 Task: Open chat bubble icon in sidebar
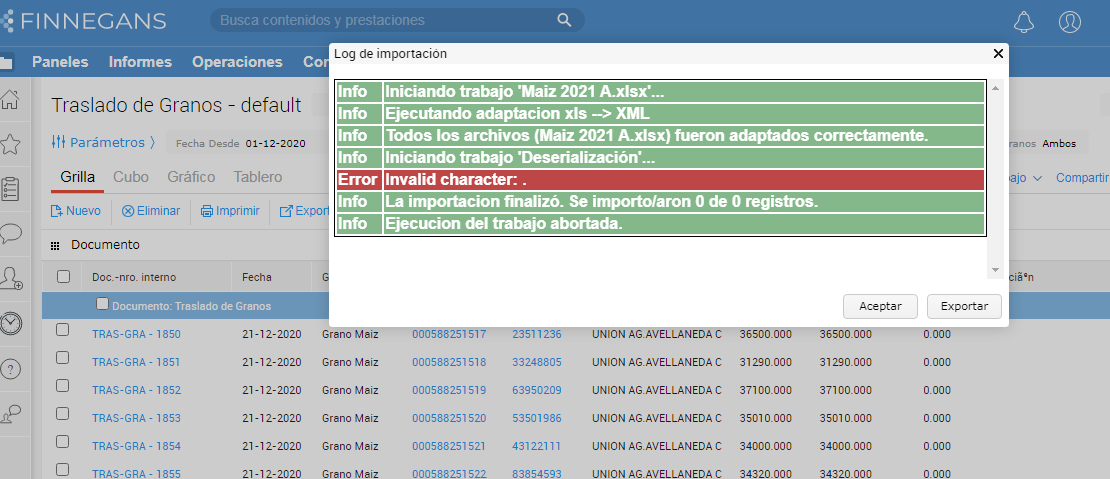click(11, 233)
